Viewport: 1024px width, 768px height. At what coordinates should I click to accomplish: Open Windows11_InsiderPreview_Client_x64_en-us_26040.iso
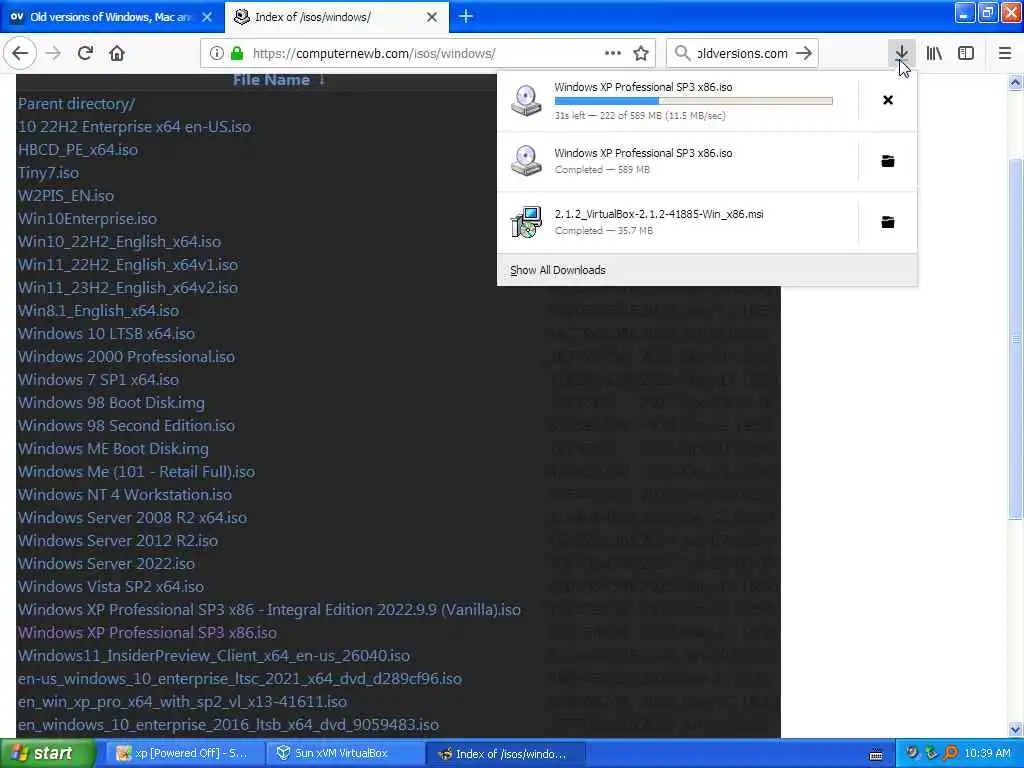click(x=214, y=656)
